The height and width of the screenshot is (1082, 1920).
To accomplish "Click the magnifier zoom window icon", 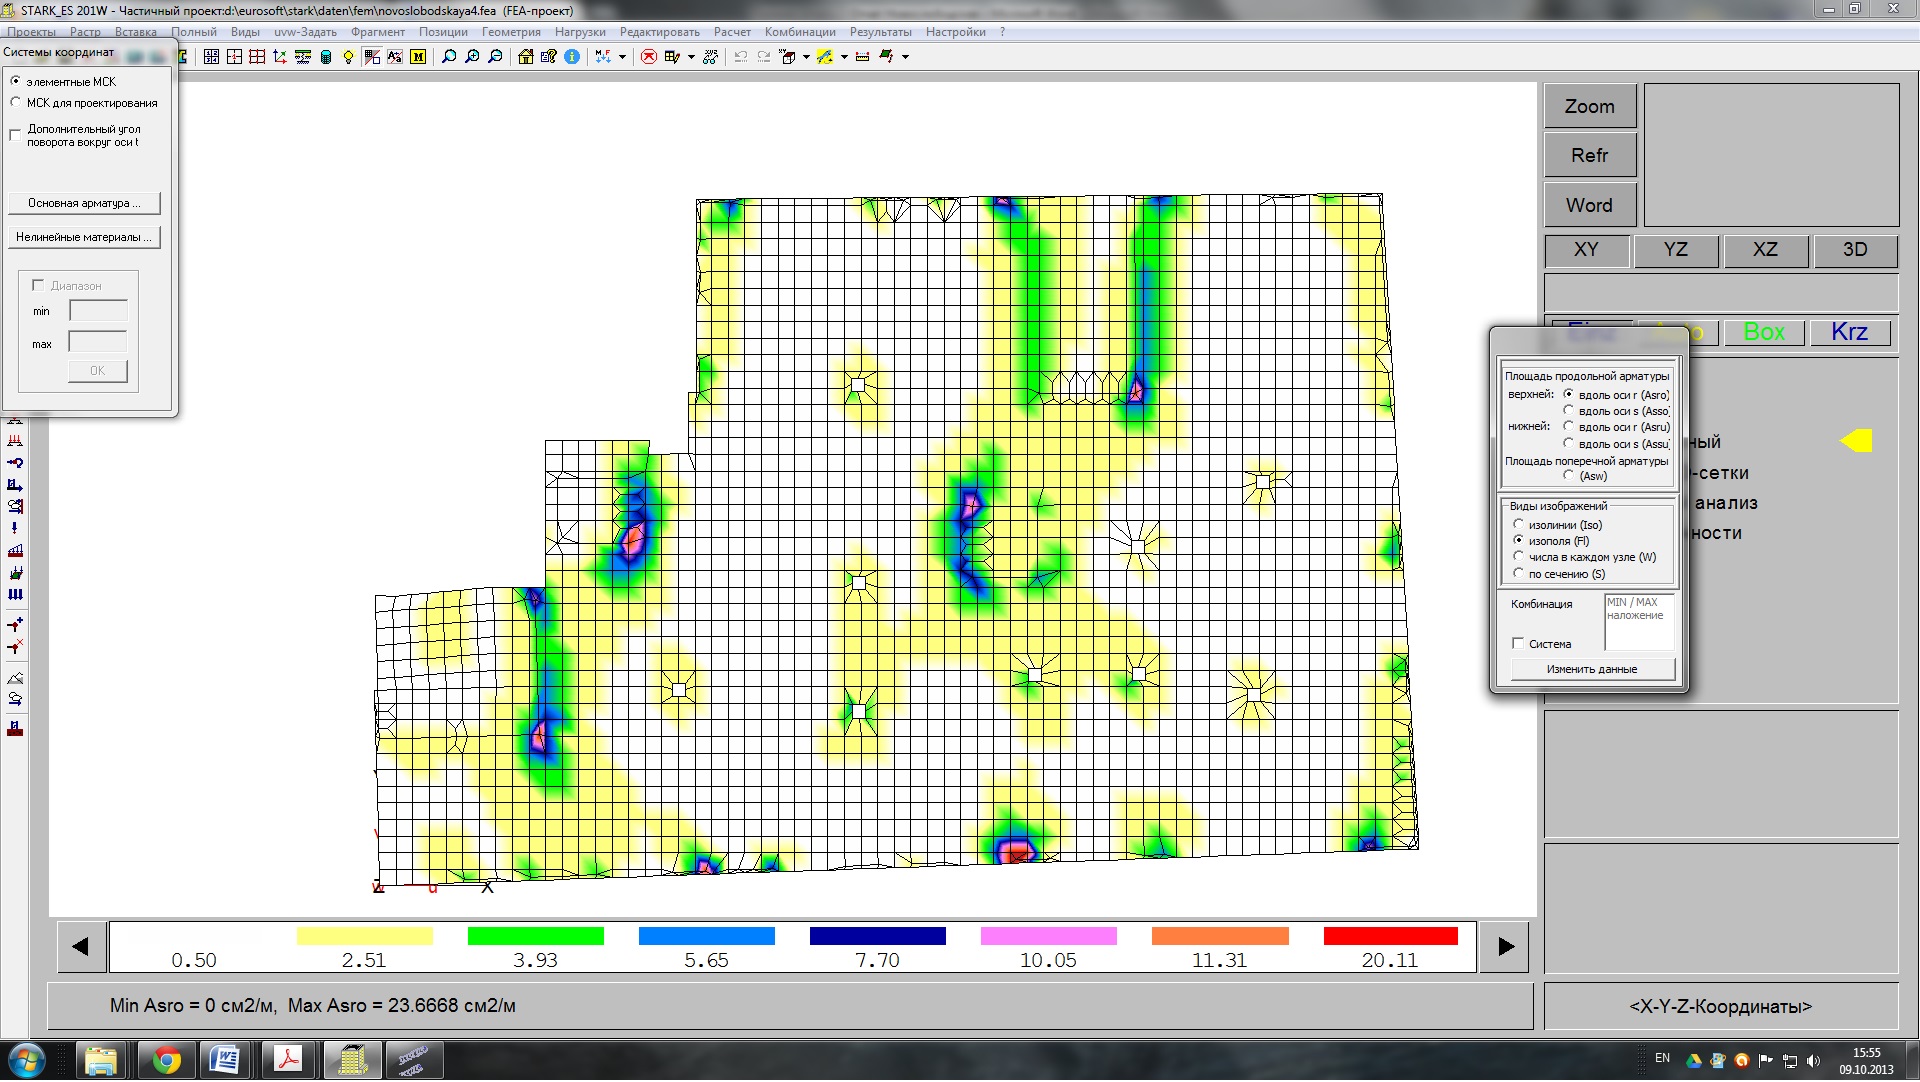I will click(x=449, y=57).
